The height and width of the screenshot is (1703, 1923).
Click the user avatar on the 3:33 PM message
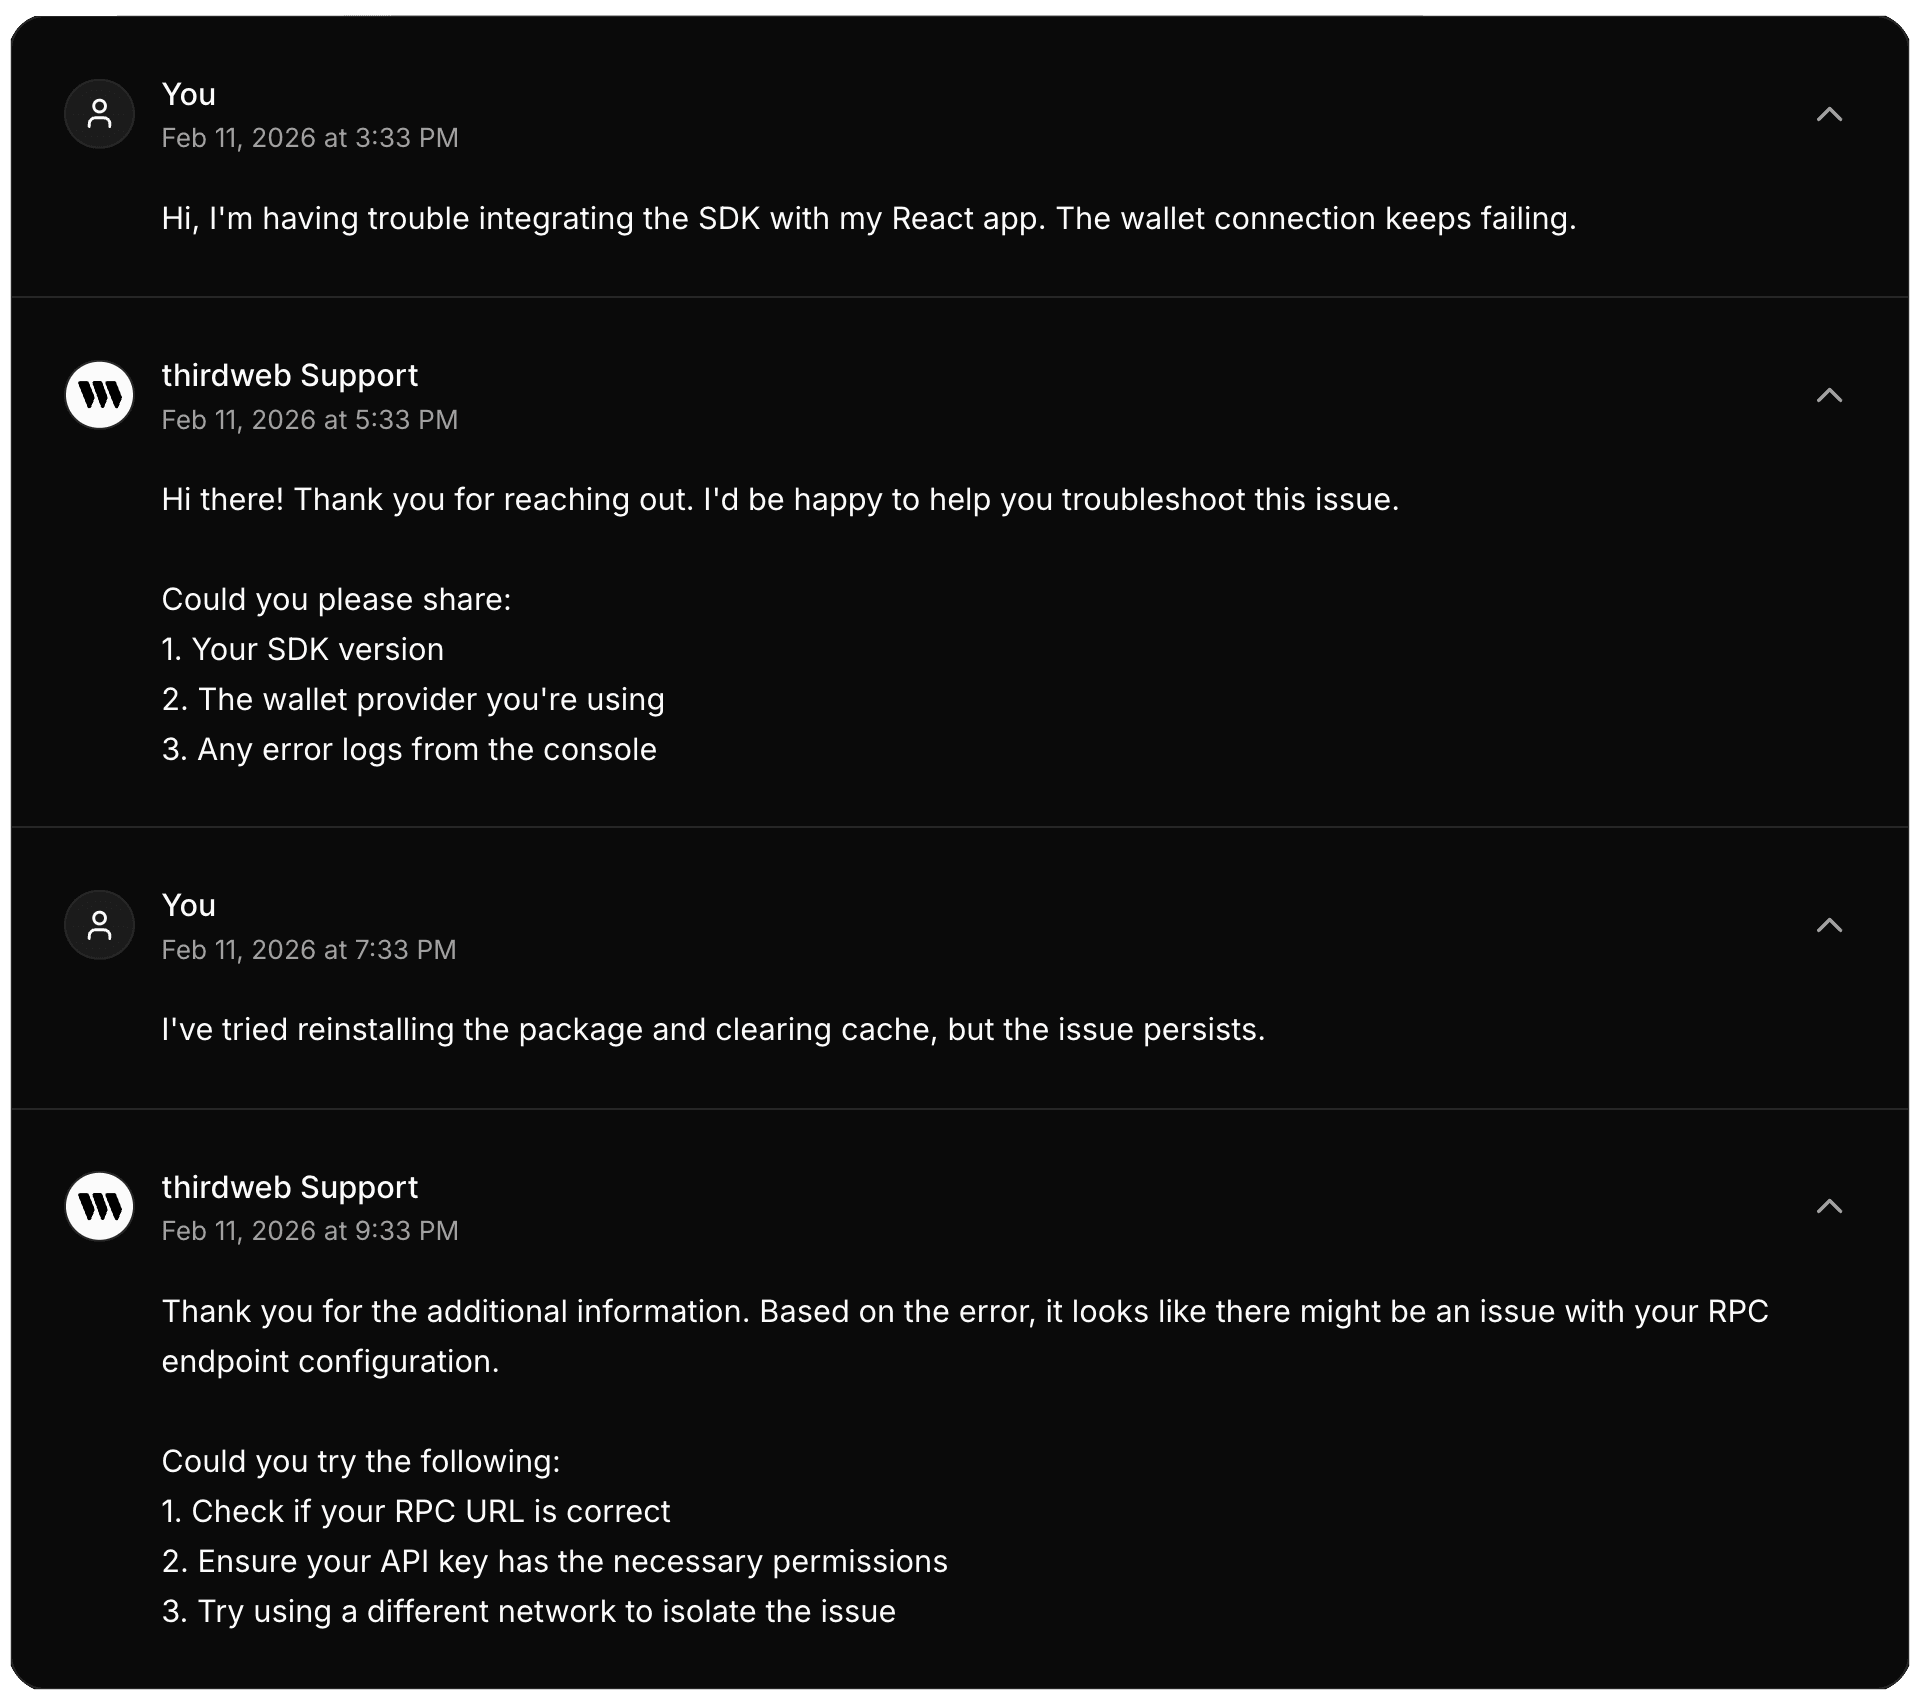click(x=100, y=114)
